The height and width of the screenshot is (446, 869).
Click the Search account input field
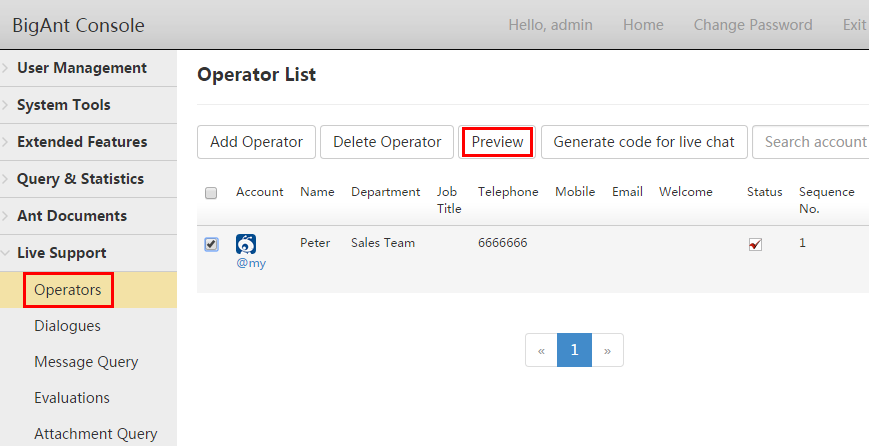812,142
